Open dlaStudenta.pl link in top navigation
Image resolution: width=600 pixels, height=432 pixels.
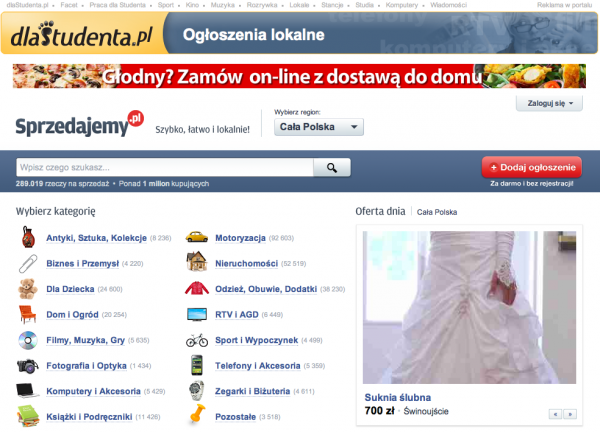(28, 5)
